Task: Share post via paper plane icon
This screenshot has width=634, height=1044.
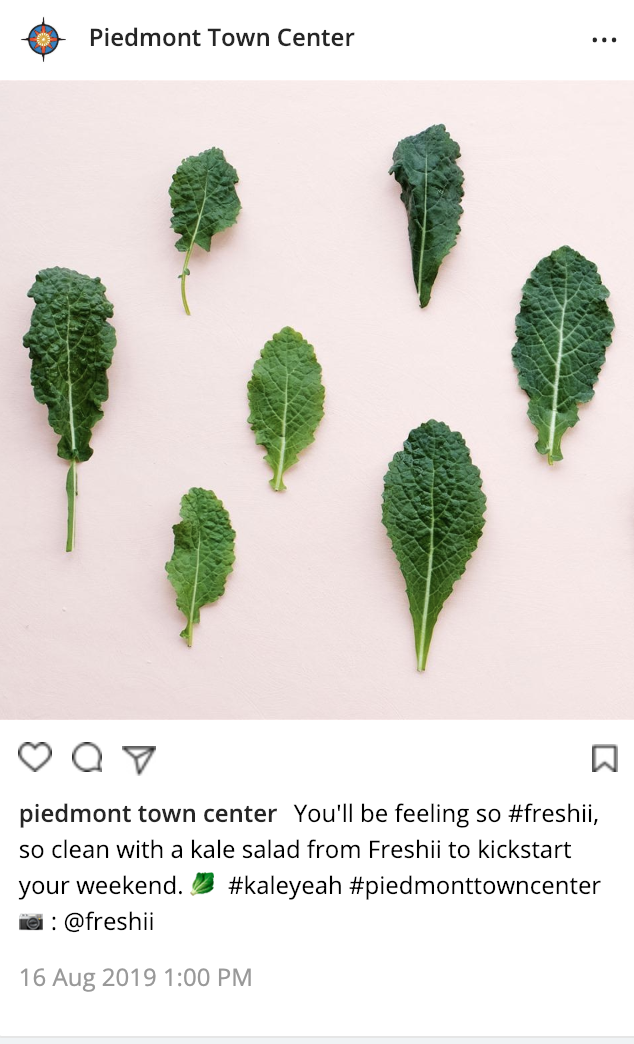Action: point(139,759)
